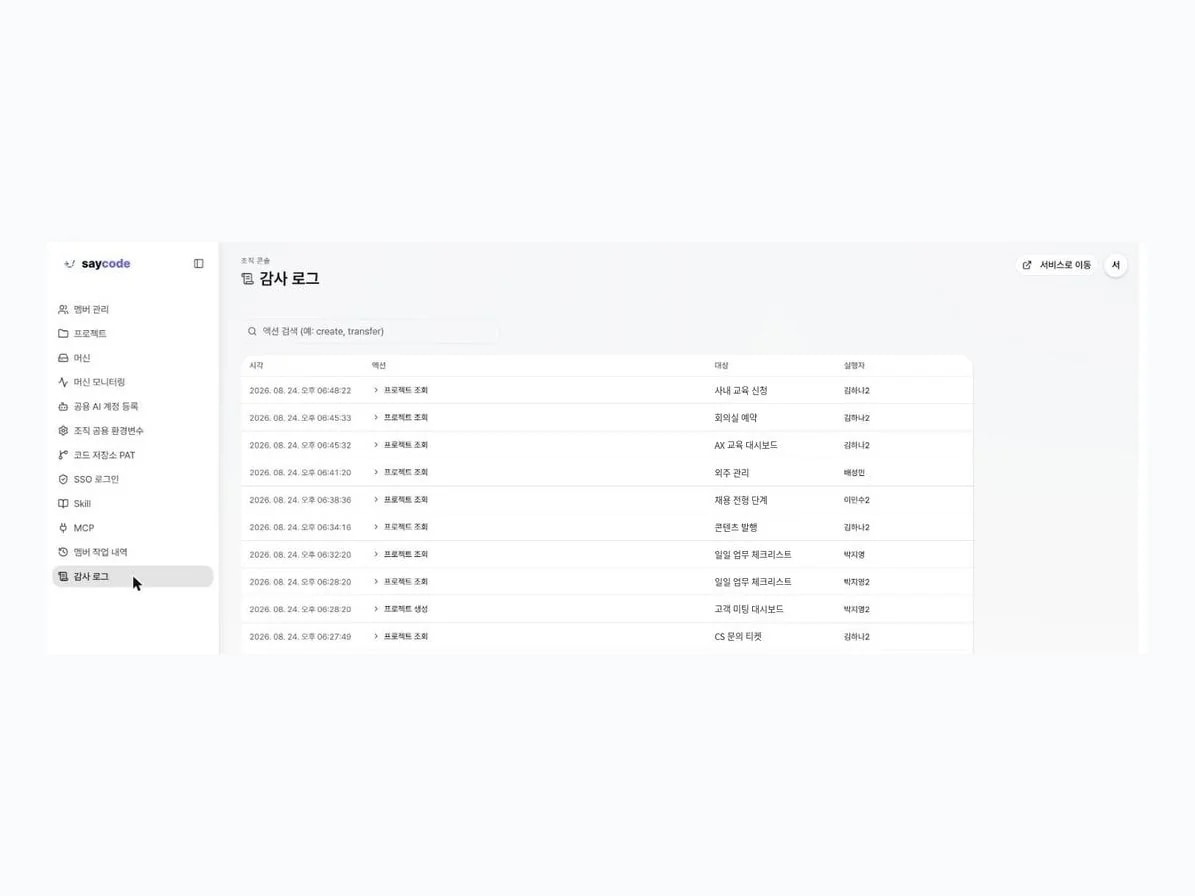Image resolution: width=1195 pixels, height=896 pixels.
Task: Click the actor name 박지영 at 06:32:20
Action: [854, 555]
